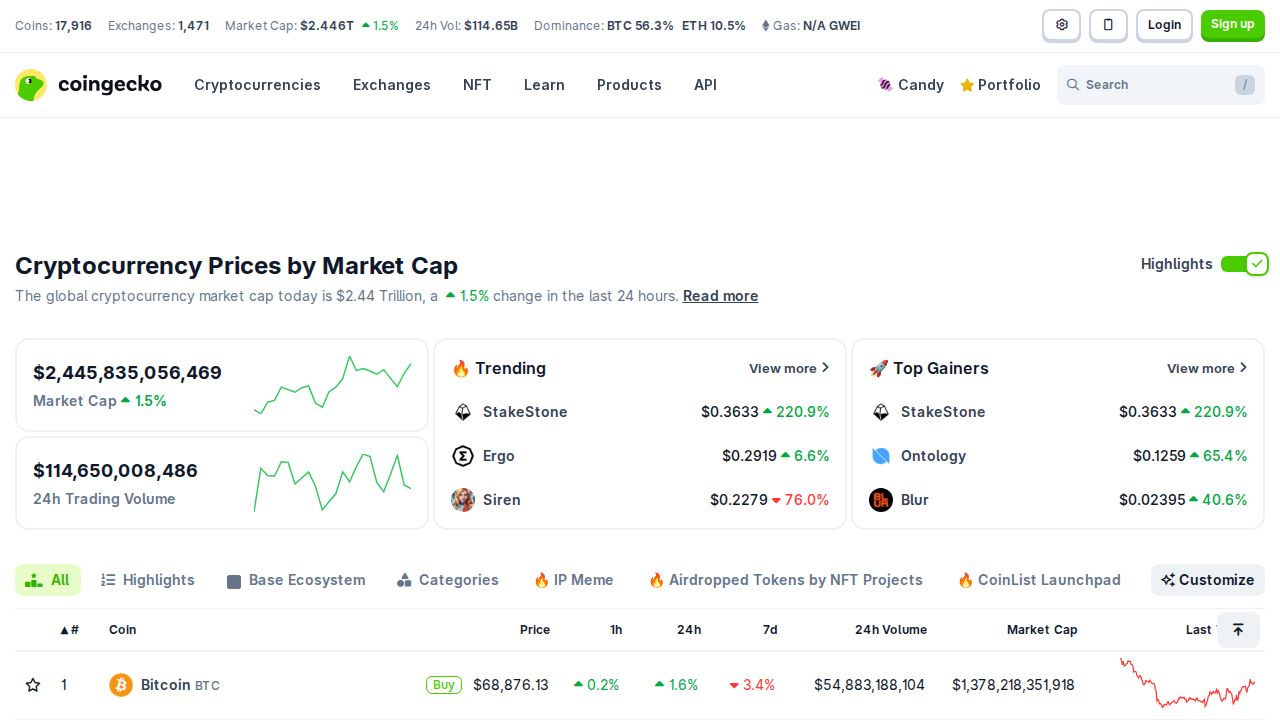Open the Learn menu

click(x=544, y=85)
